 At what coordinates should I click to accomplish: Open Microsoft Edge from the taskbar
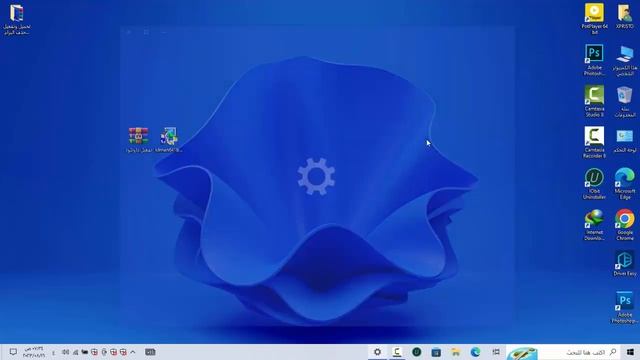[x=475, y=352]
